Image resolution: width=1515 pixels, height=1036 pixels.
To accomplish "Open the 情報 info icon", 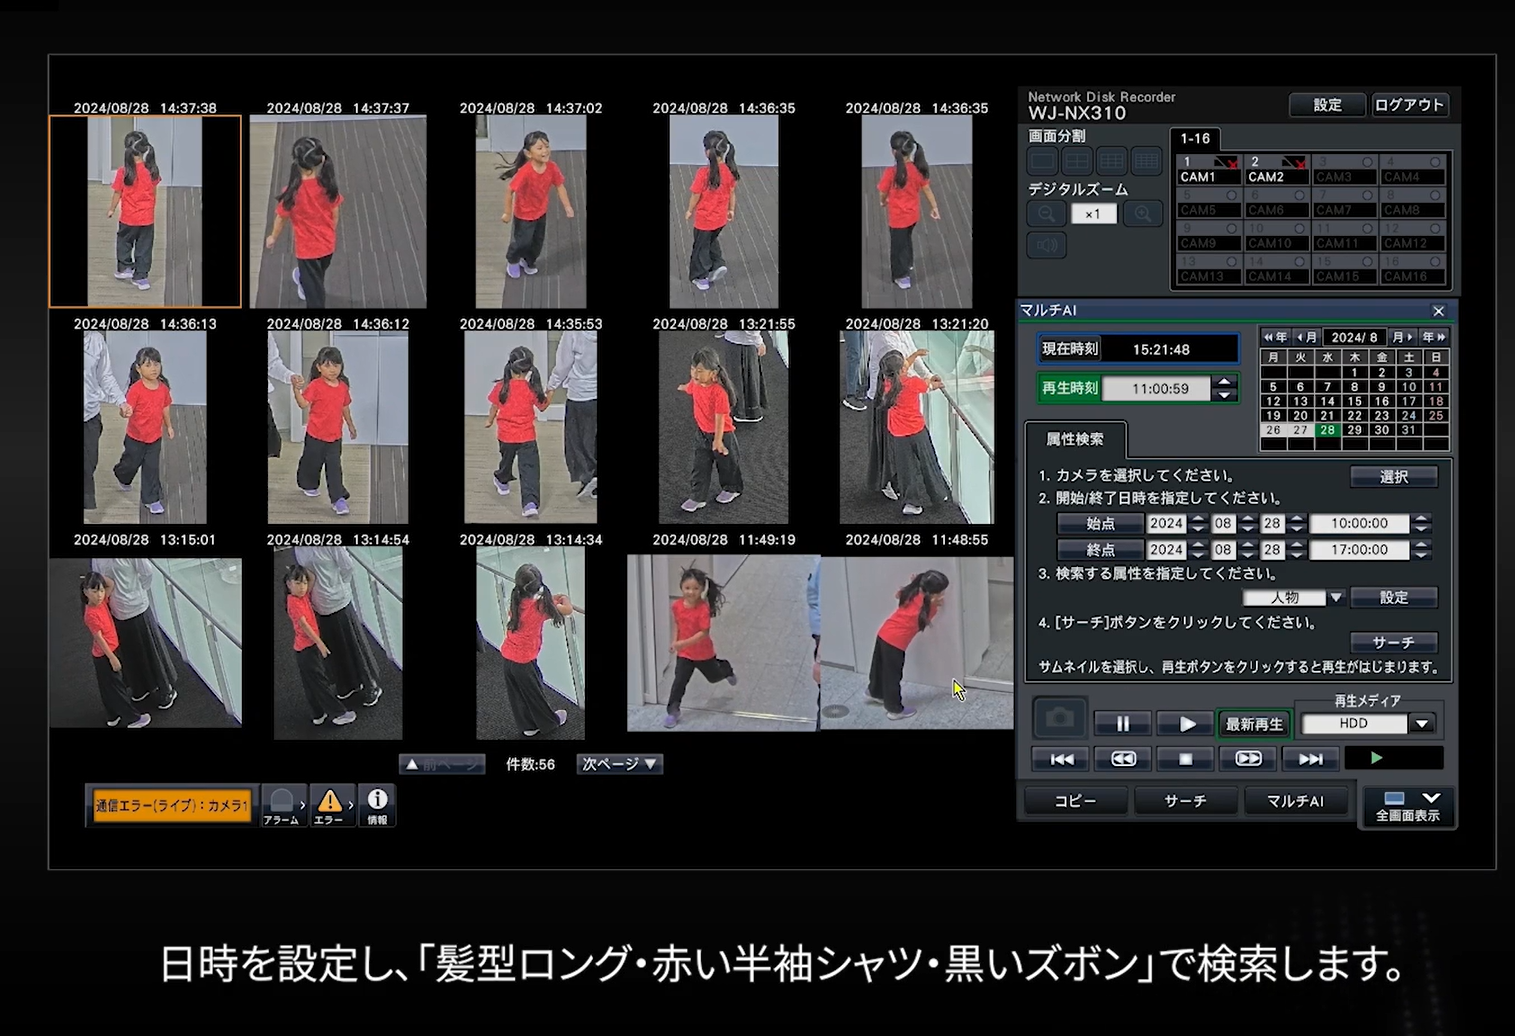I will [377, 805].
